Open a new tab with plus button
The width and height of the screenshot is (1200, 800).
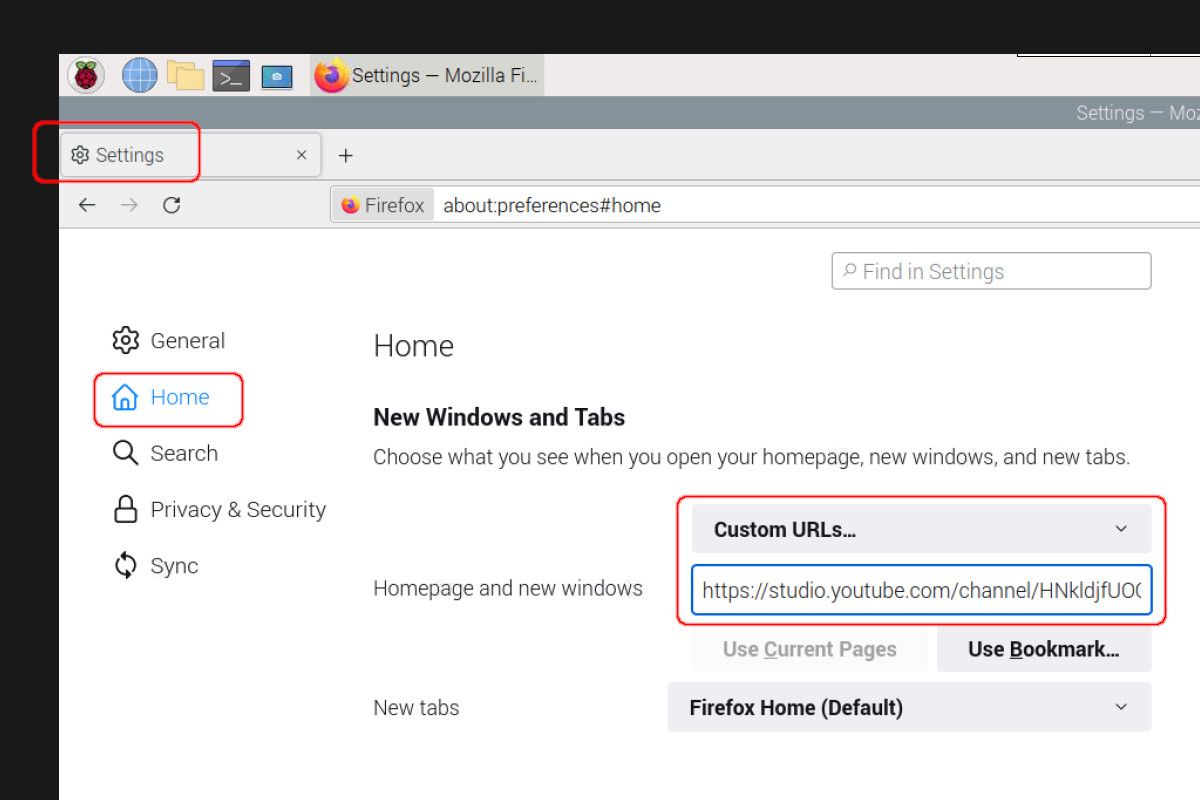(x=346, y=155)
